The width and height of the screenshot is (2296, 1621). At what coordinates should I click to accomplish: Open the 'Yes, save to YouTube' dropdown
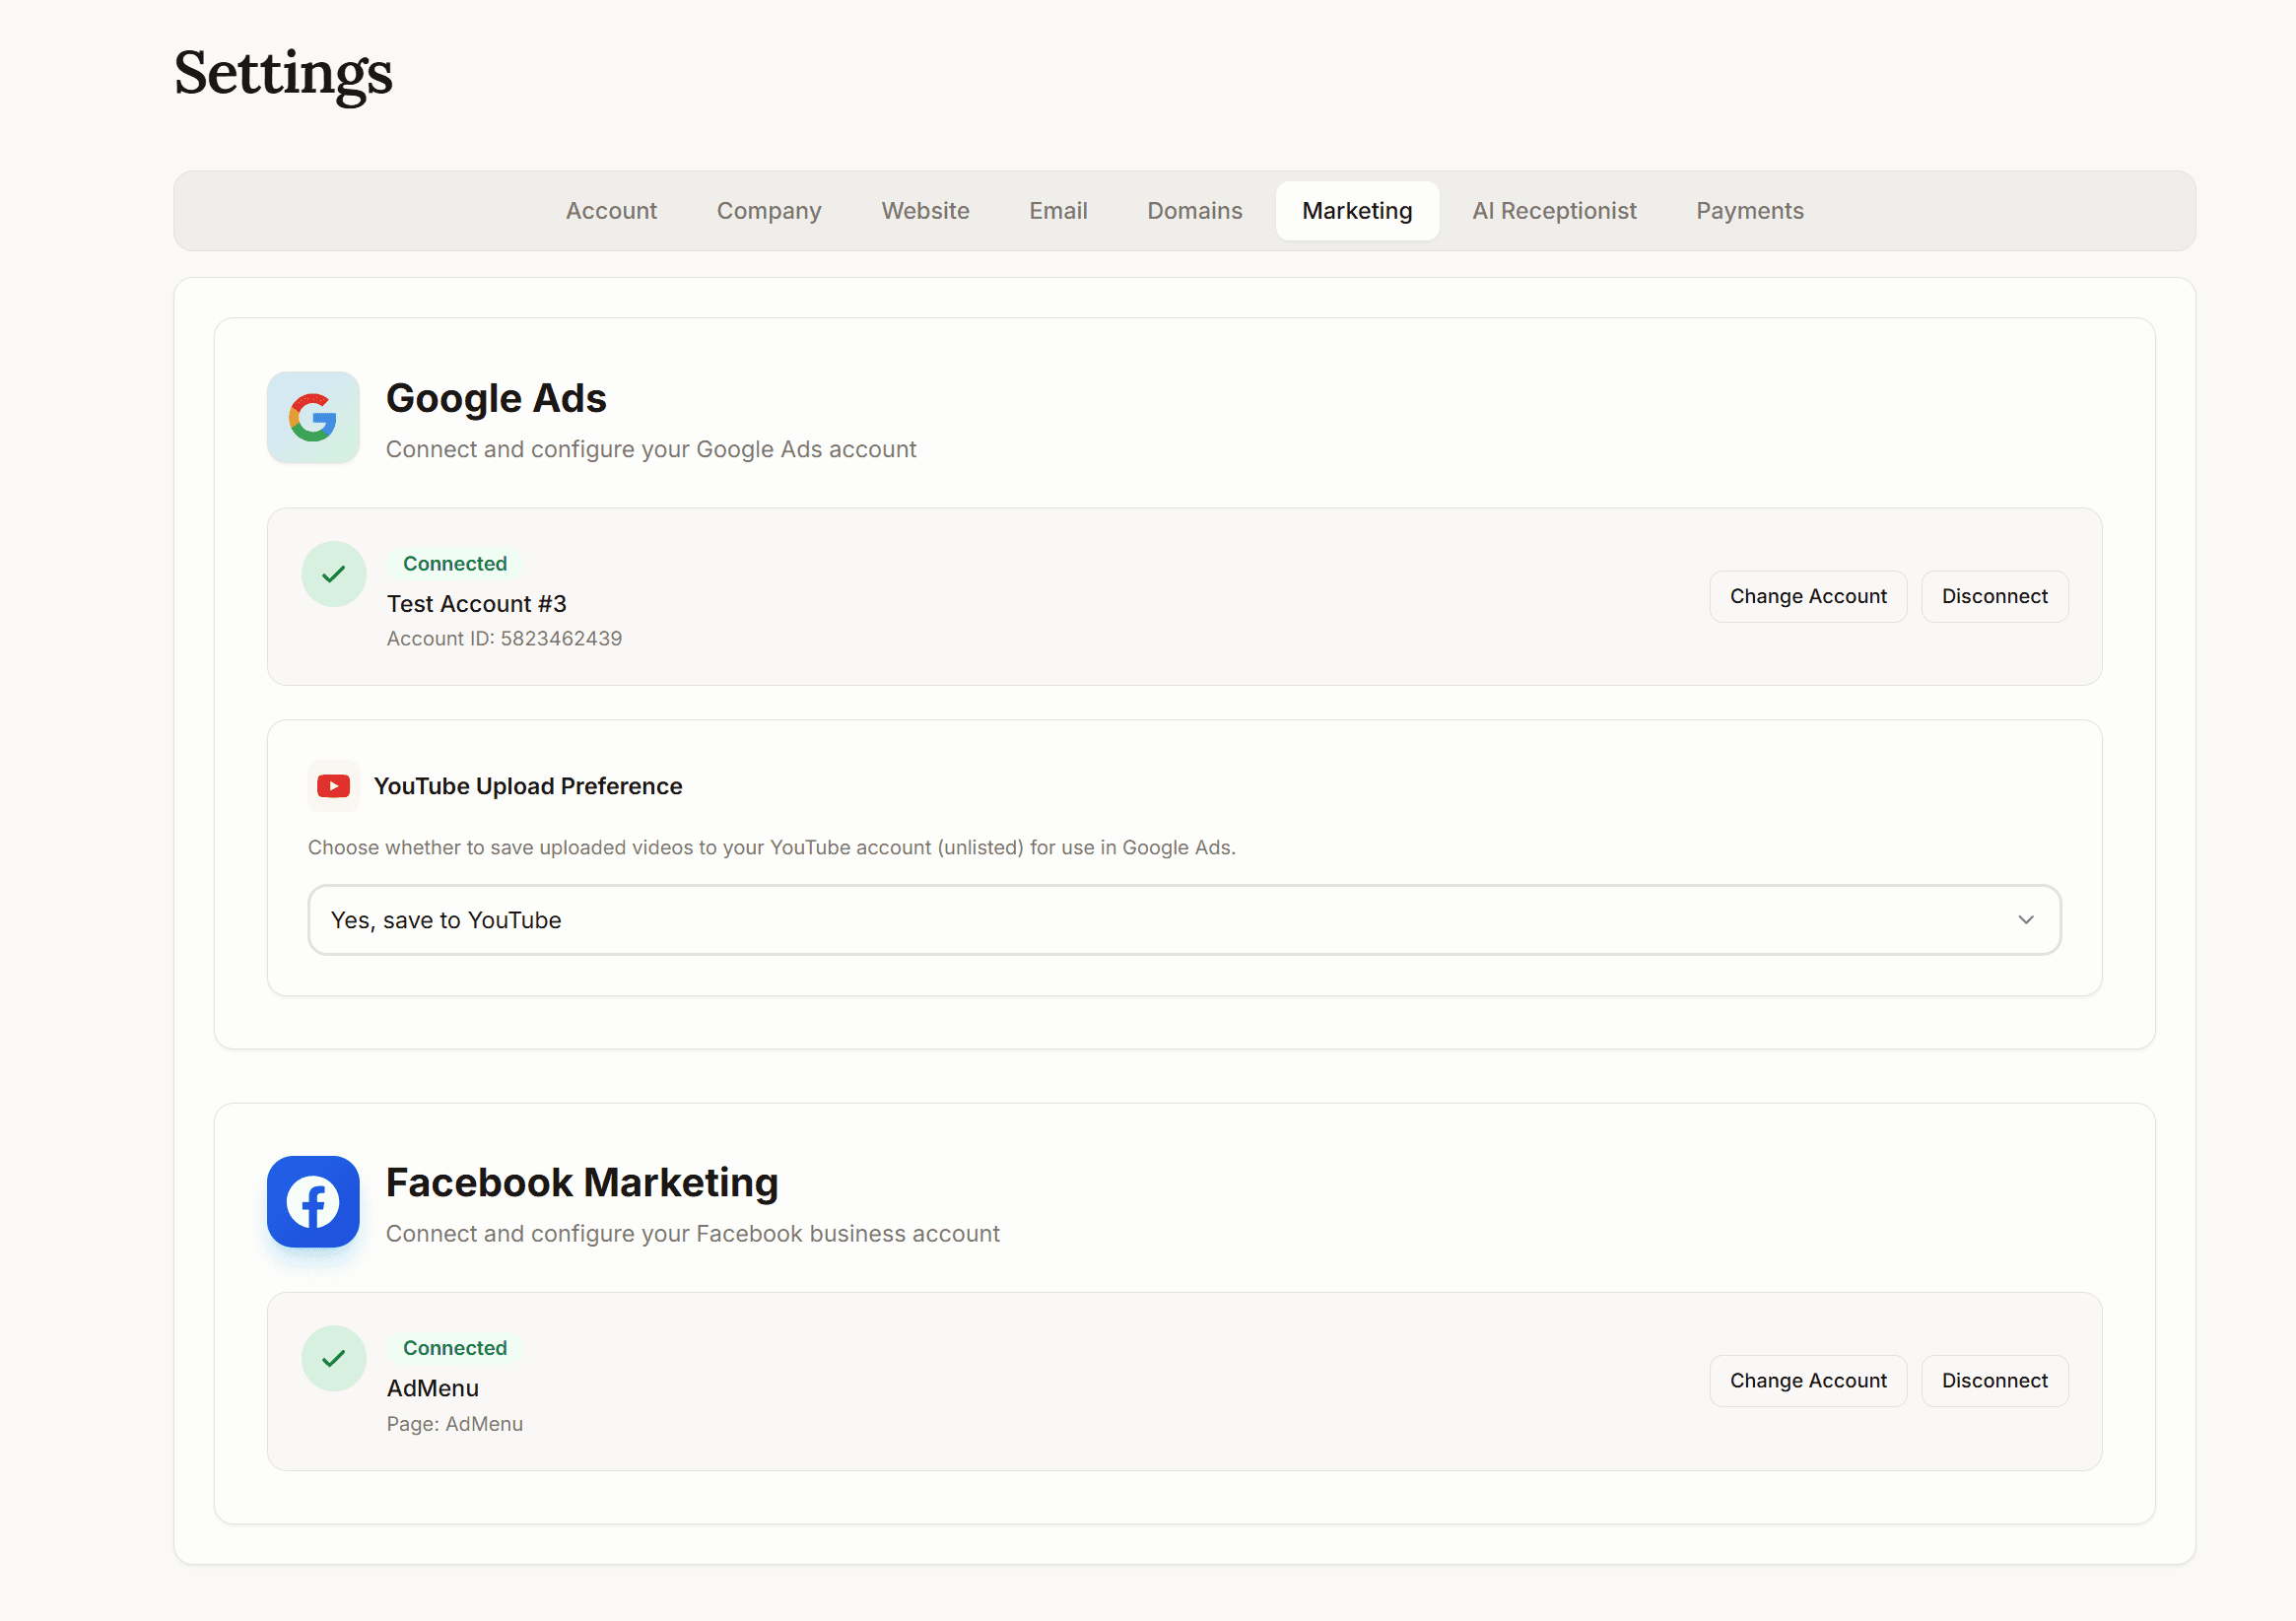[x=1184, y=920]
